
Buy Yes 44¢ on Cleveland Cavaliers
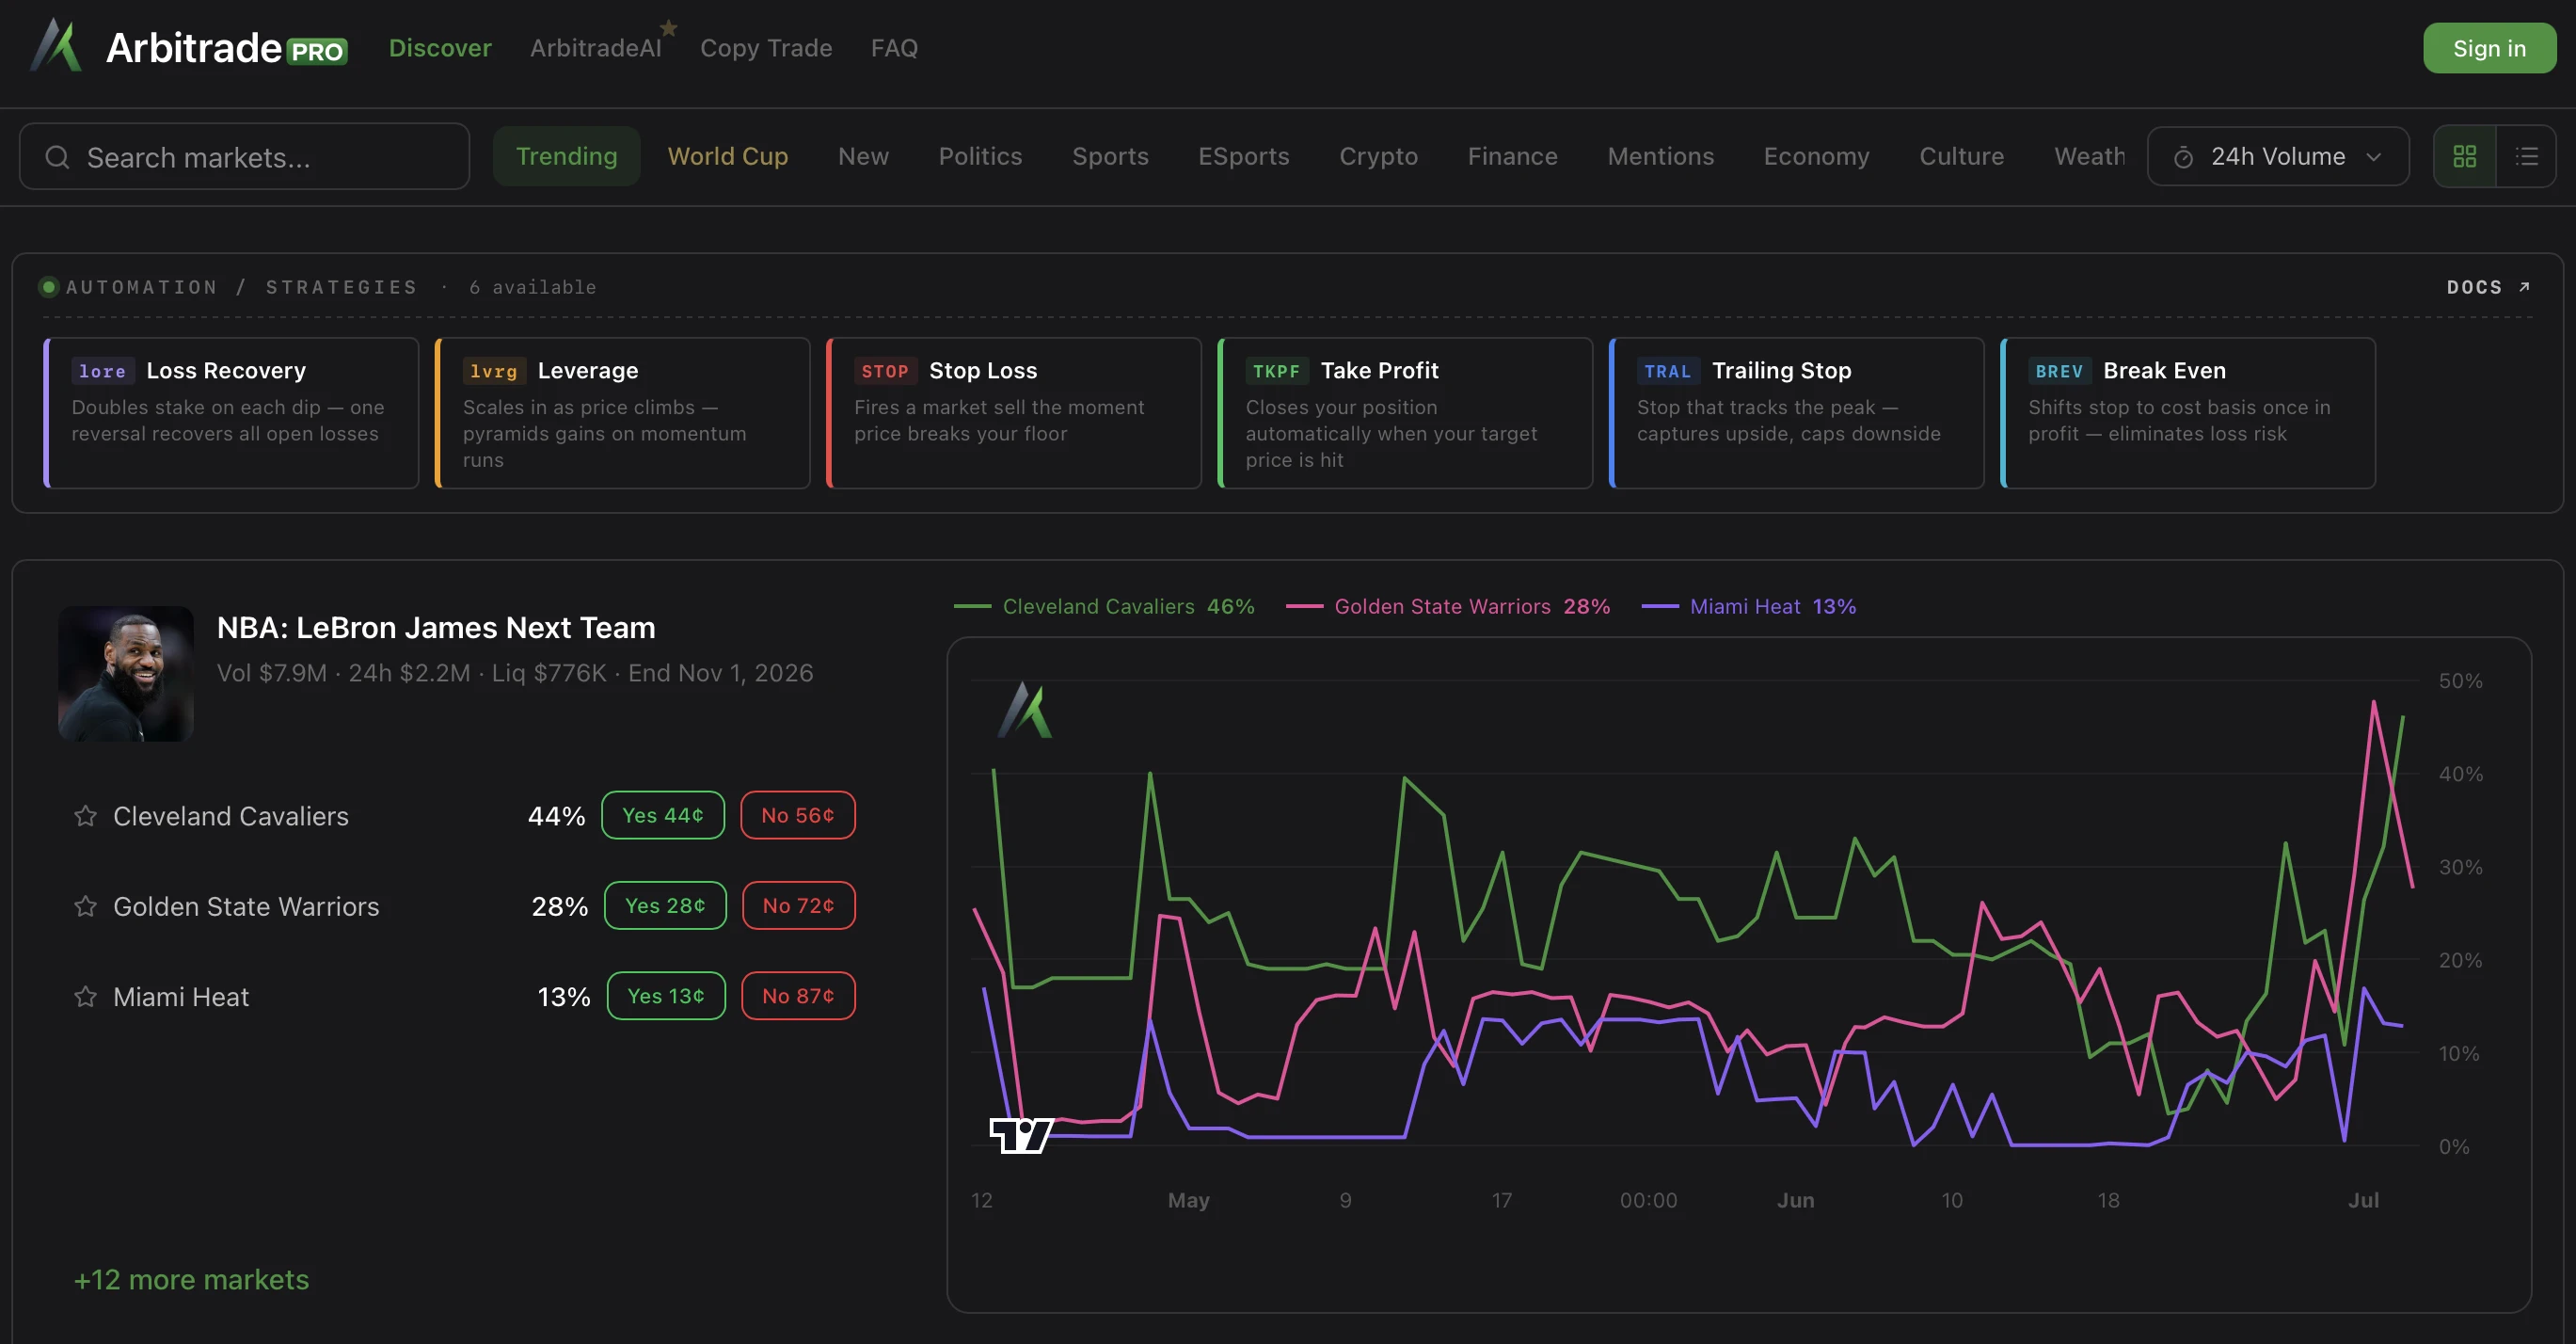[x=663, y=815]
